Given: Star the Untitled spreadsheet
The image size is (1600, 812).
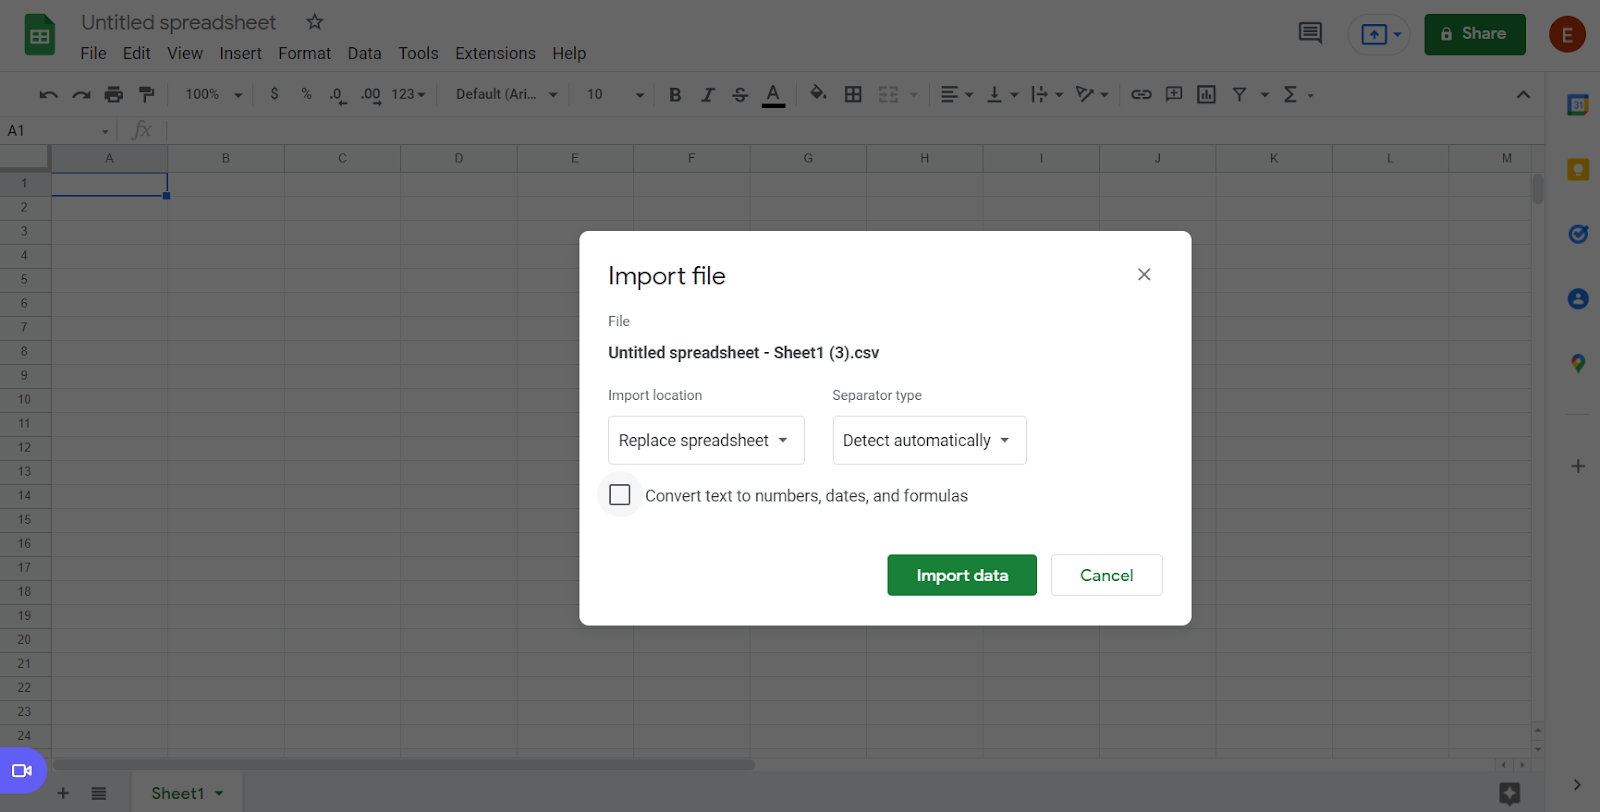Looking at the screenshot, I should (314, 22).
